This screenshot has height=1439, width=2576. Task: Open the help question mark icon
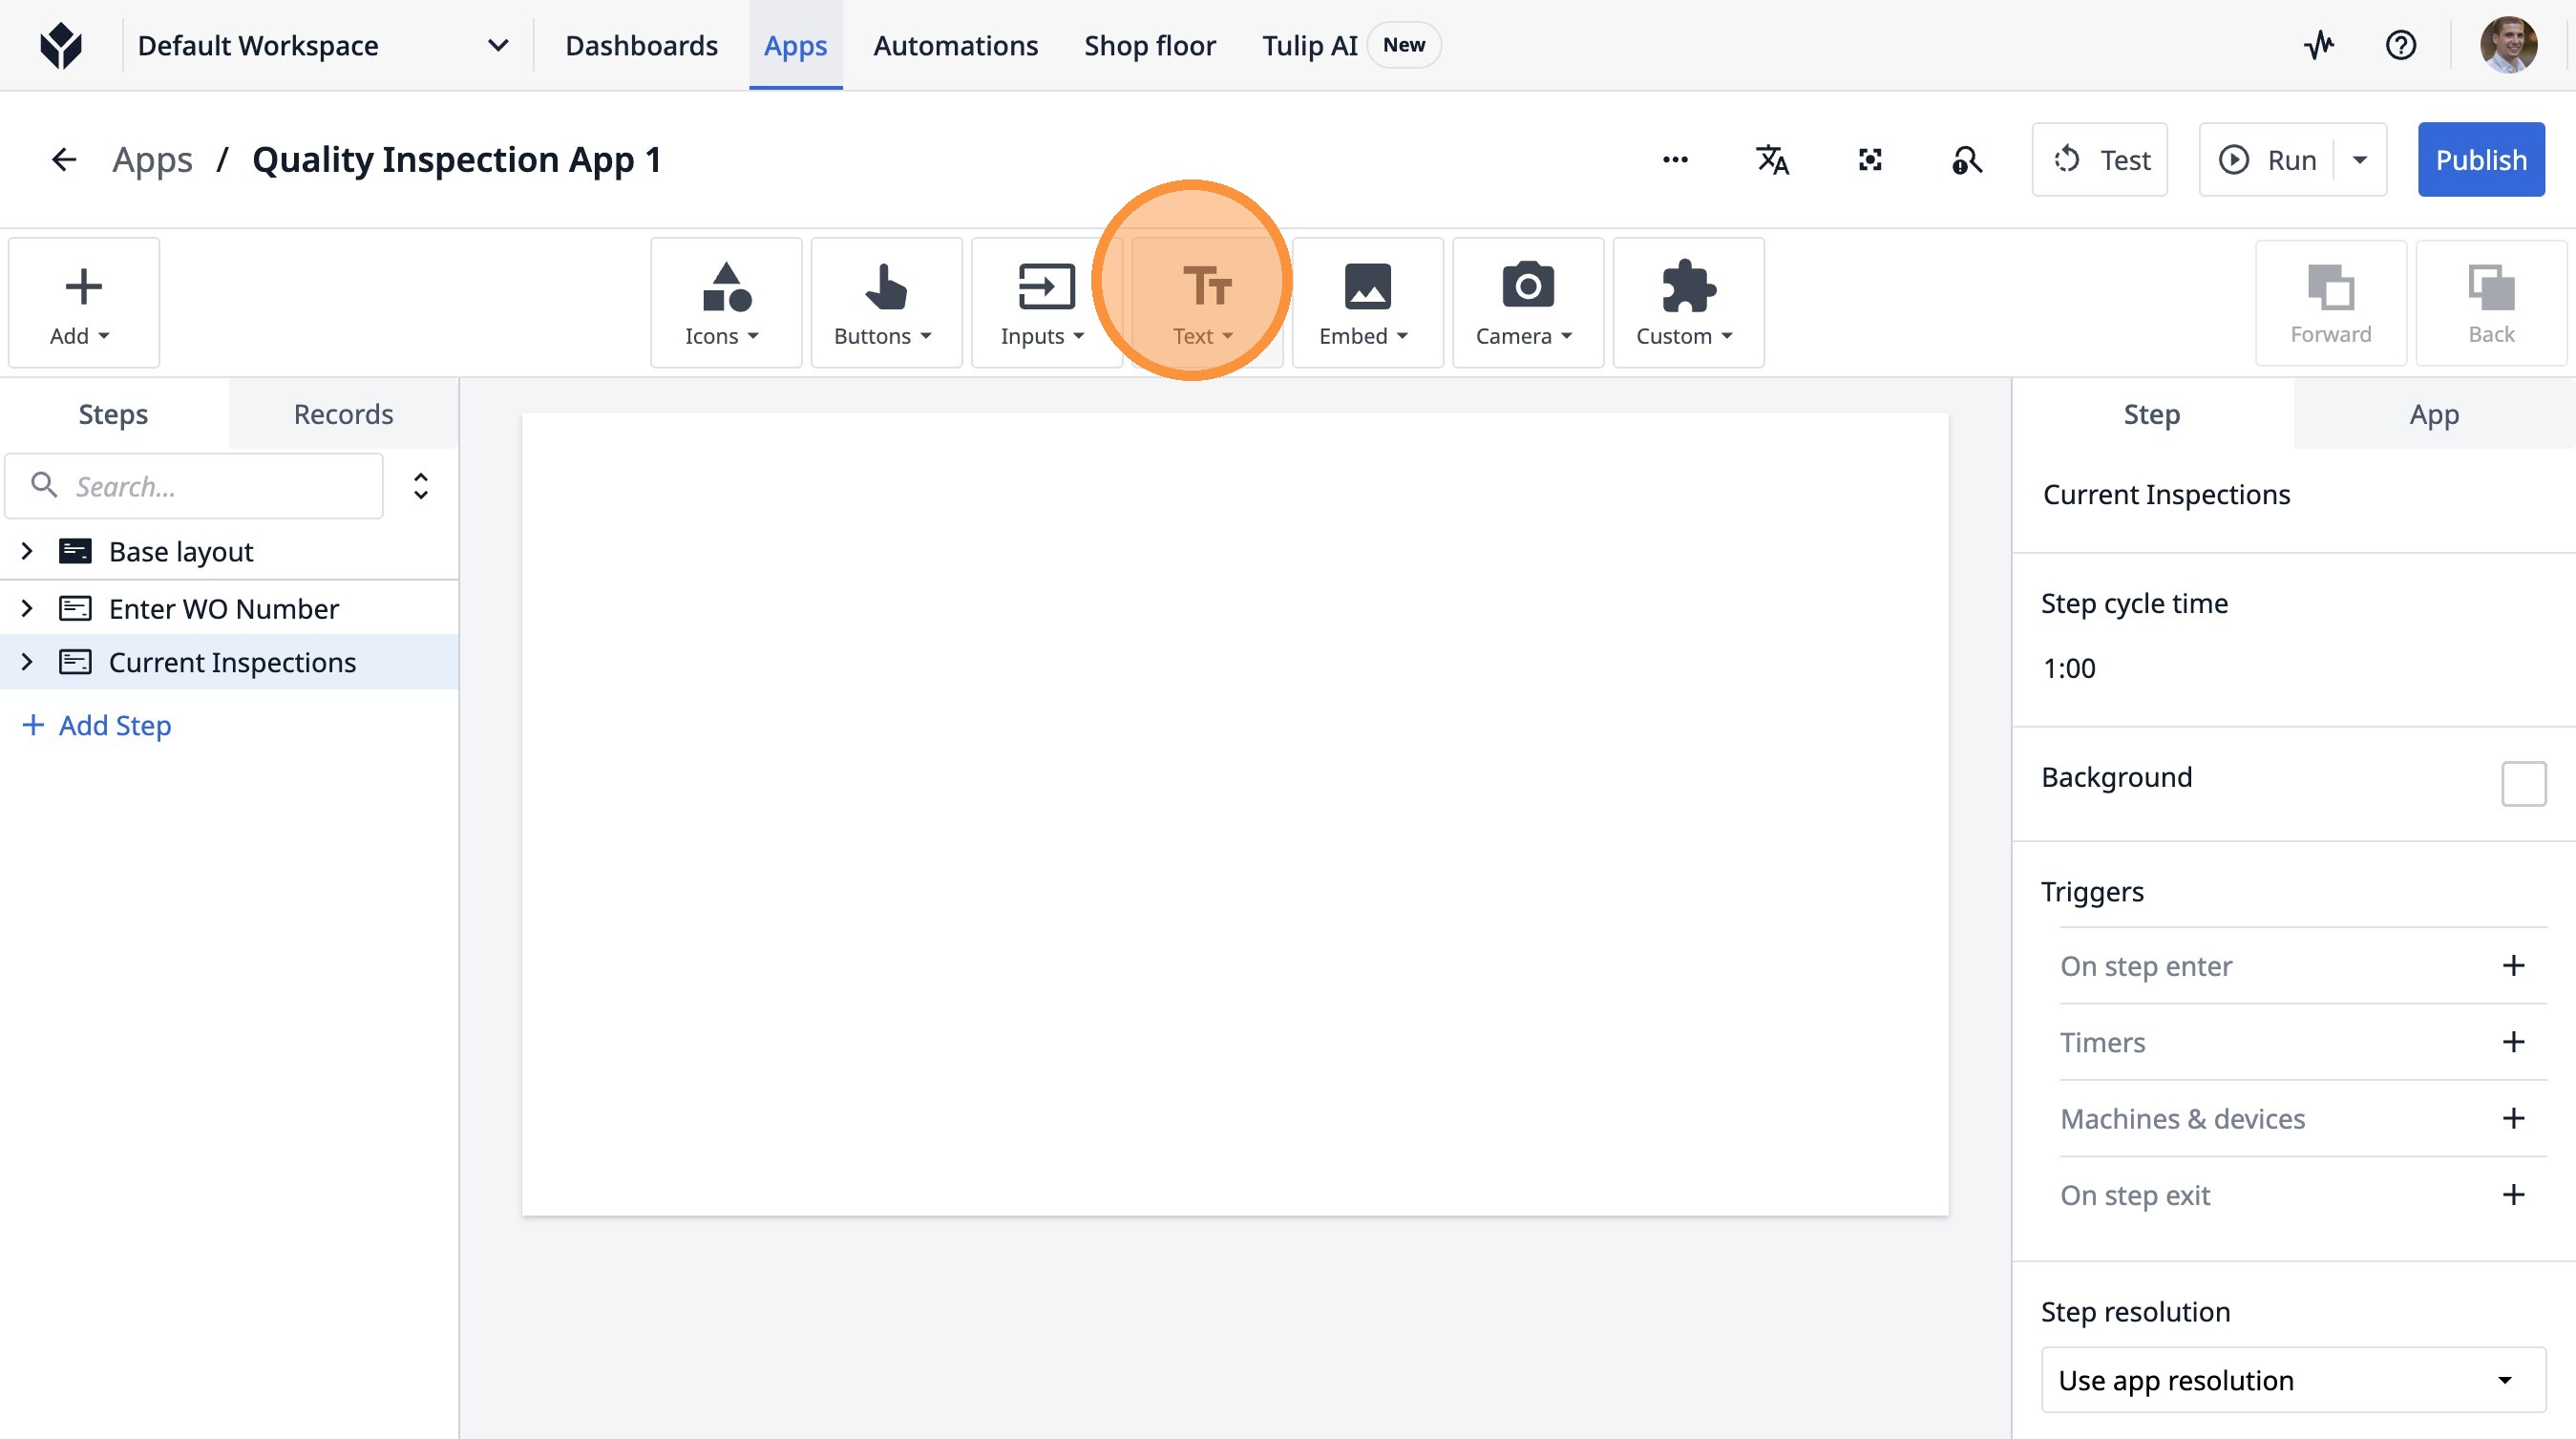(x=2400, y=45)
